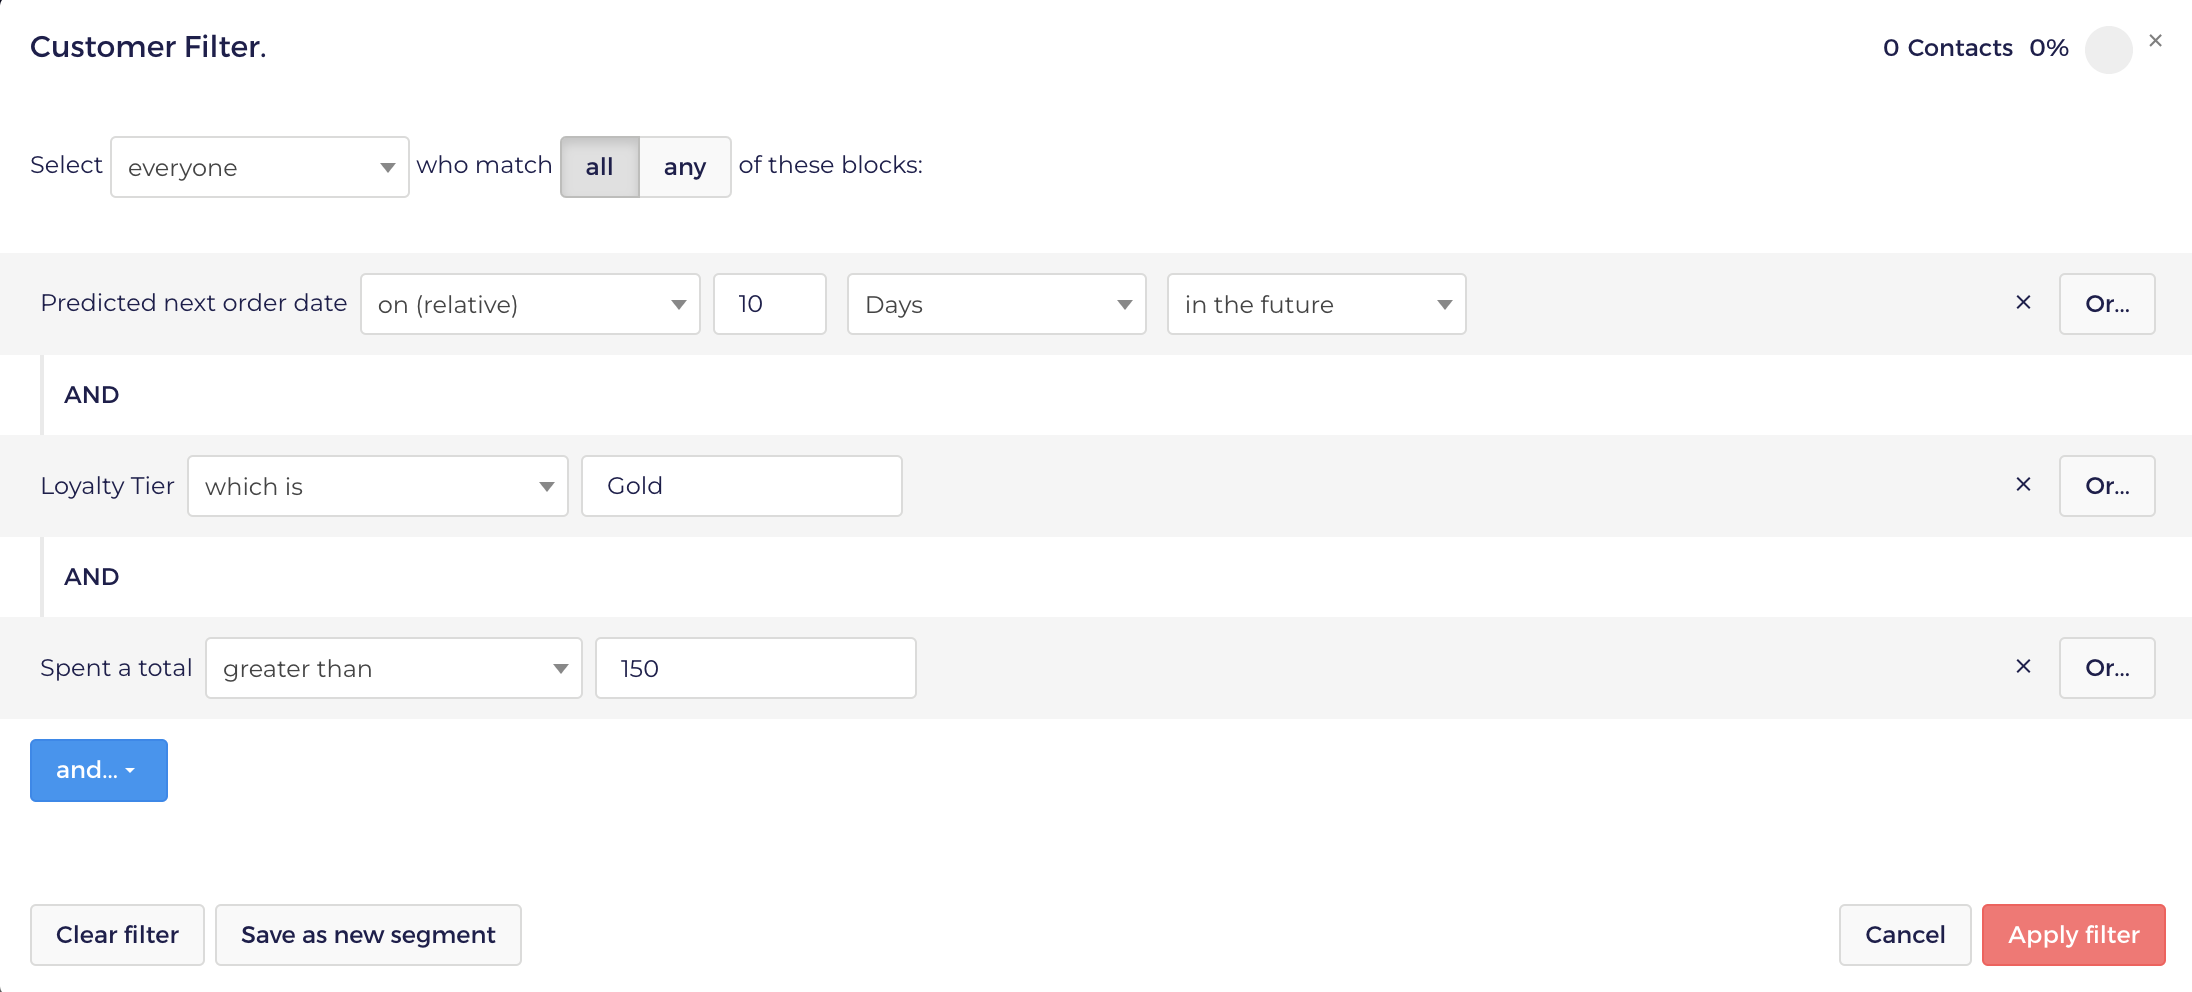2192x992 pixels.
Task: Click the Spent a total label
Action: click(x=116, y=668)
